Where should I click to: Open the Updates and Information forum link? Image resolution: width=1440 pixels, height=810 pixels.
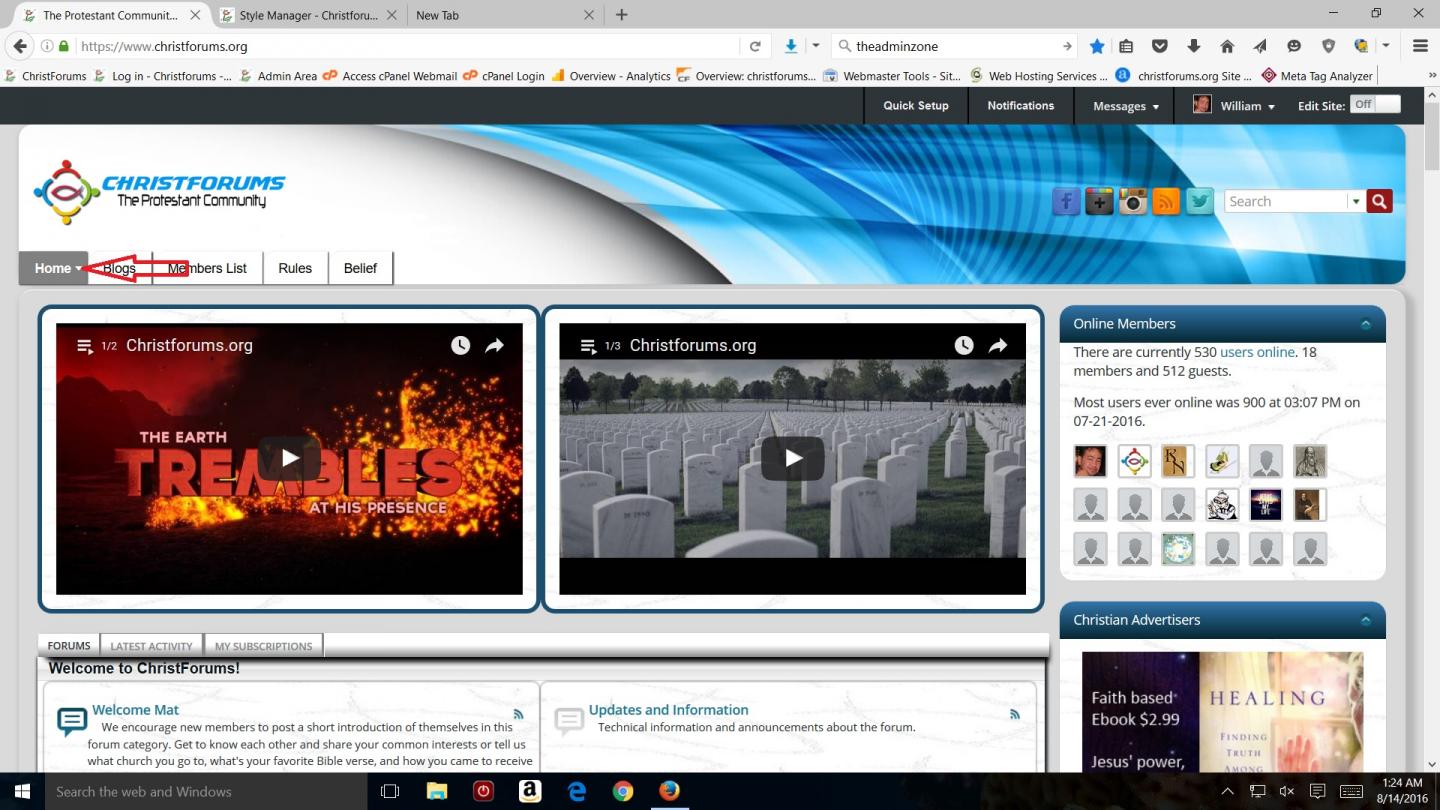(668, 710)
